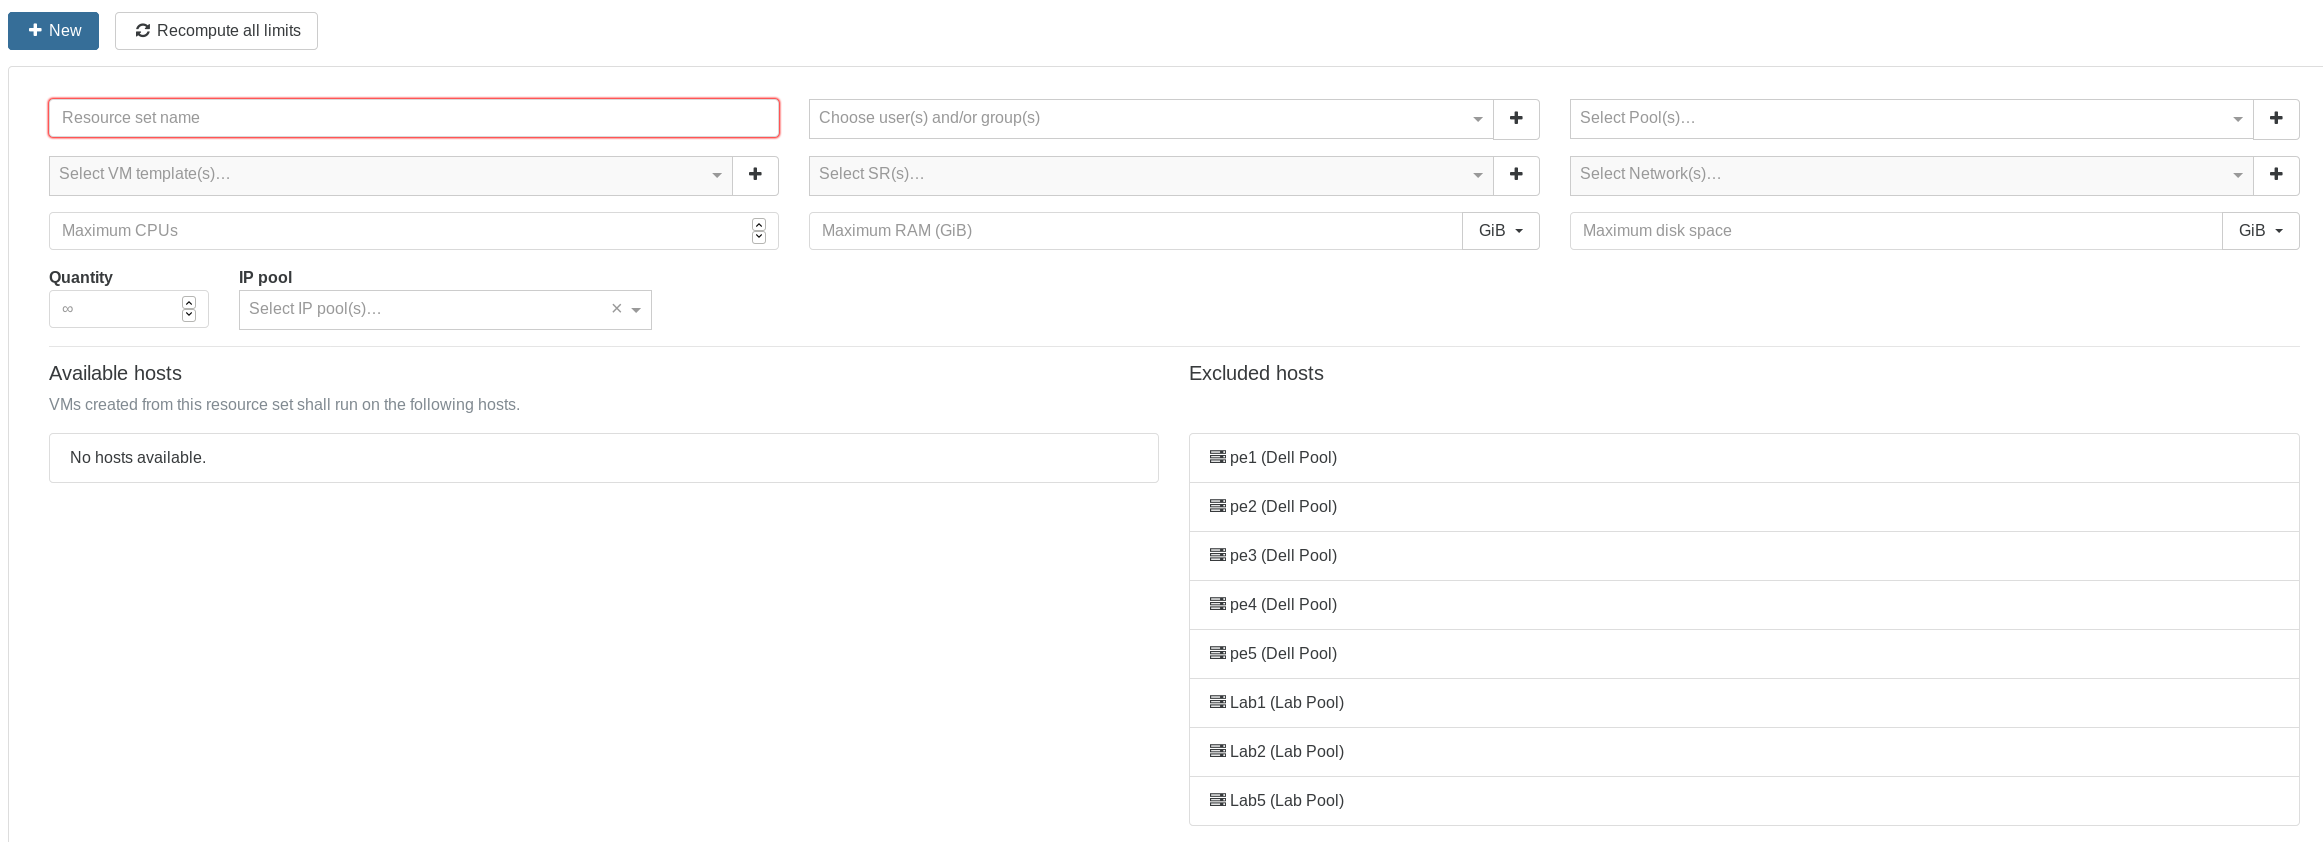
Task: Click the plus button beside Select Network(s)
Action: coord(2276,174)
